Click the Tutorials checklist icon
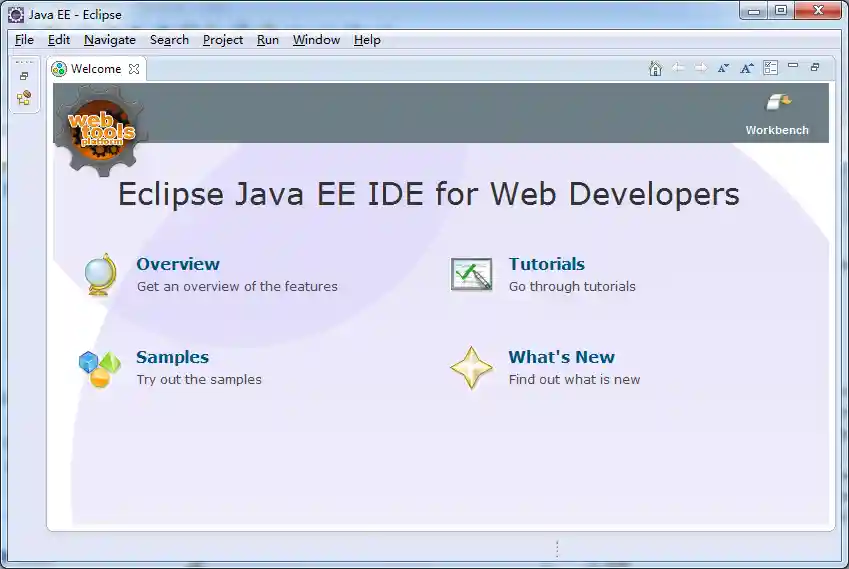Screen dimensions: 849x569 (472, 274)
